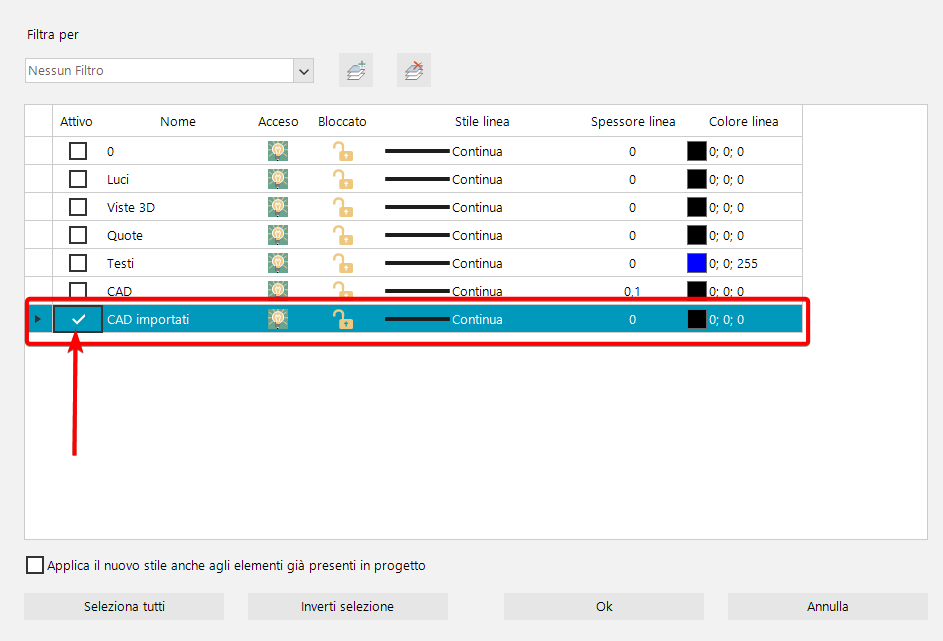Toggle the light bulb for layer 0
Image resolution: width=943 pixels, height=641 pixels.
278,151
